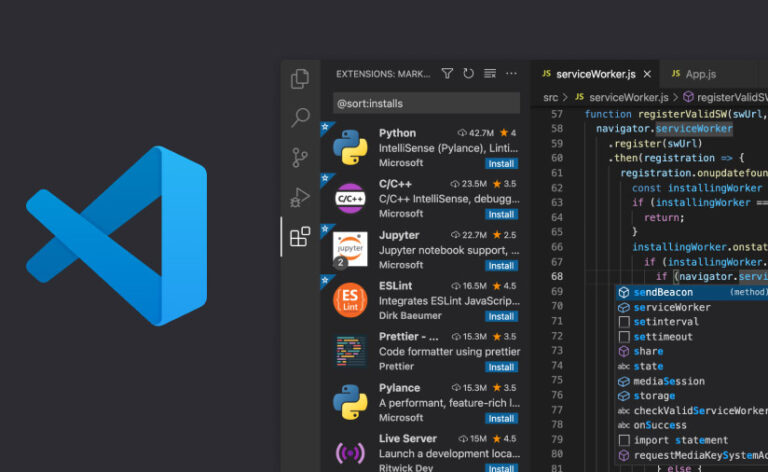Click the @sort:installs search field

[426, 103]
